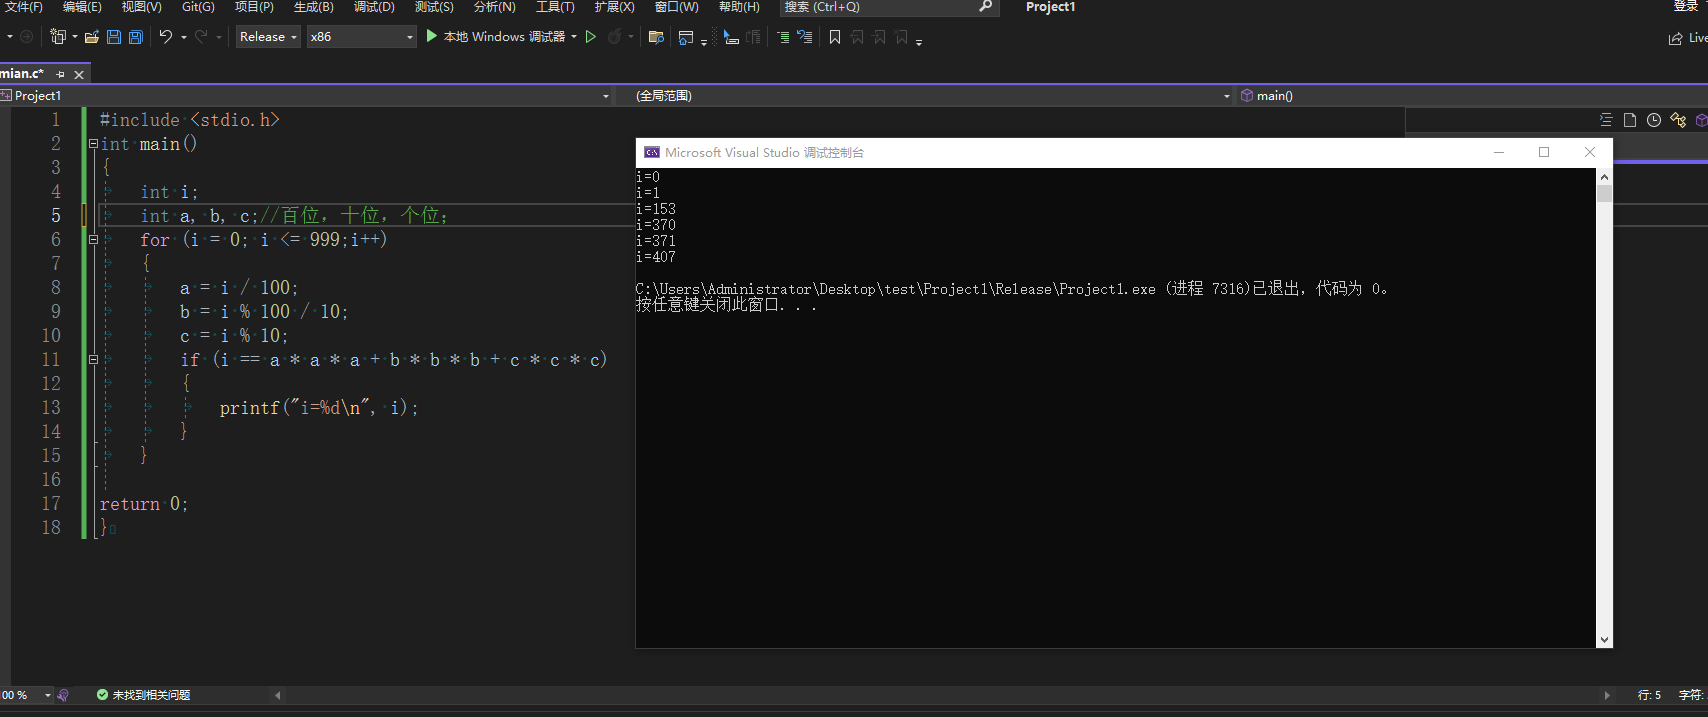Open the 文件(F) menu
Screen dimensions: 1708x717
click(x=24, y=7)
